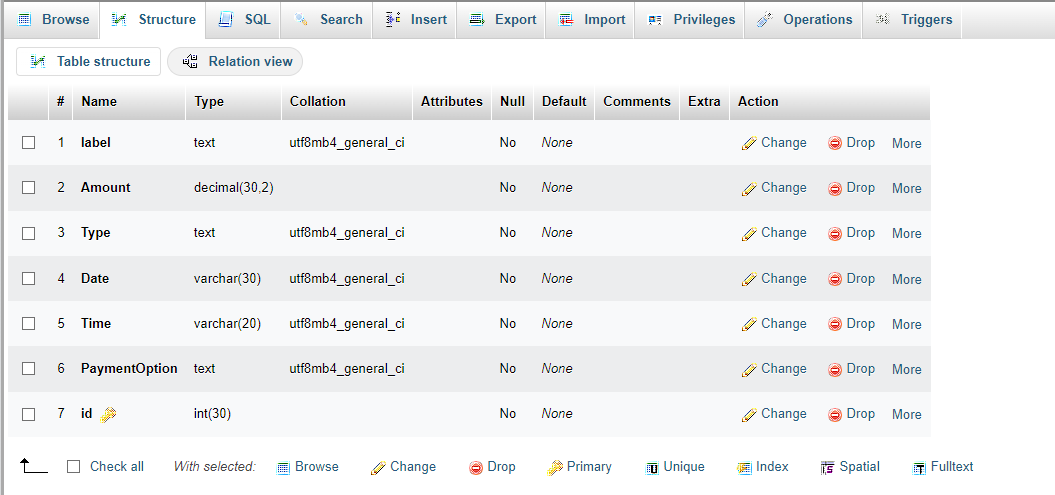Click the red Drop icon for Amount

tap(835, 188)
